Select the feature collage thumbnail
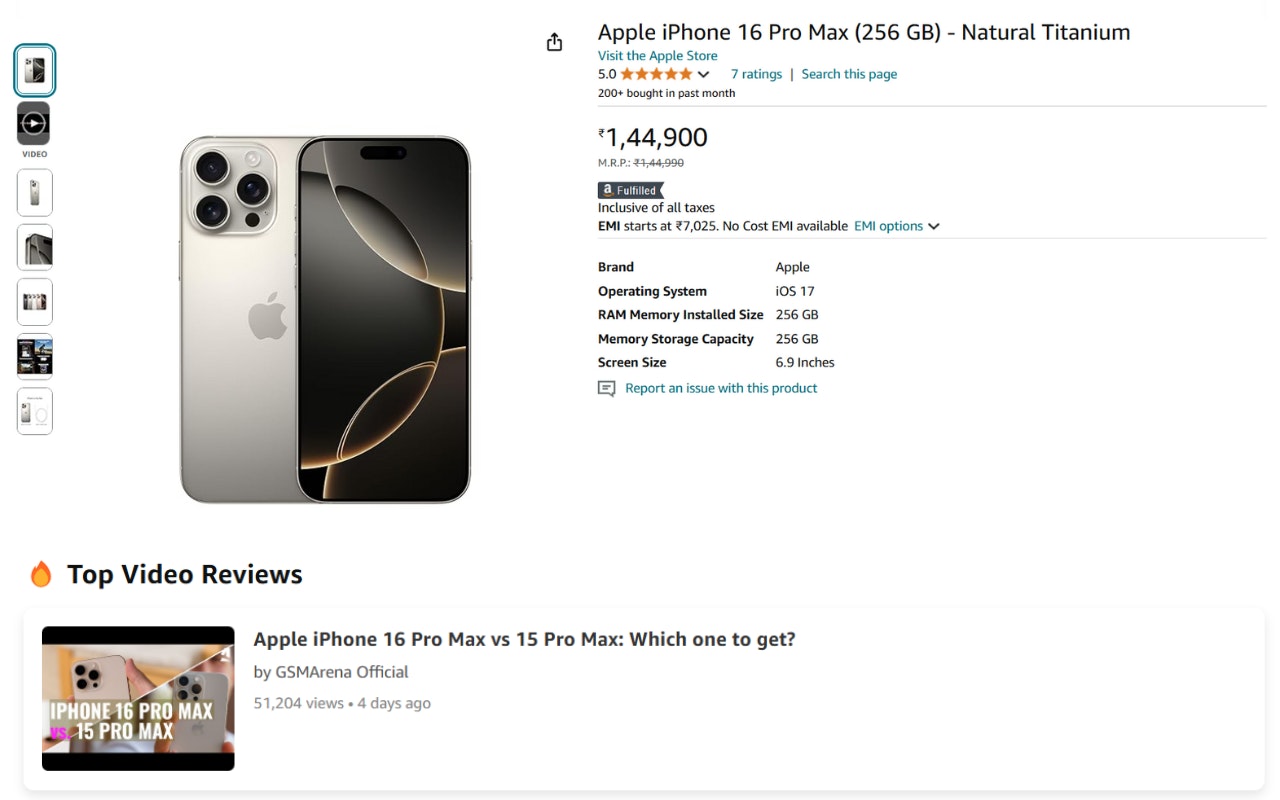Image resolution: width=1280 pixels, height=800 pixels. click(x=34, y=357)
